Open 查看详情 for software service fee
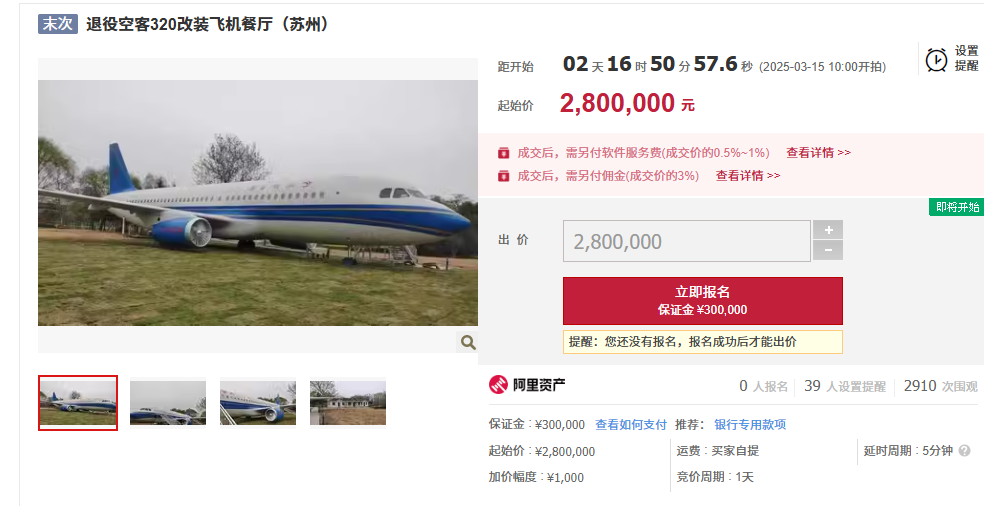This screenshot has width=984, height=506. [818, 153]
